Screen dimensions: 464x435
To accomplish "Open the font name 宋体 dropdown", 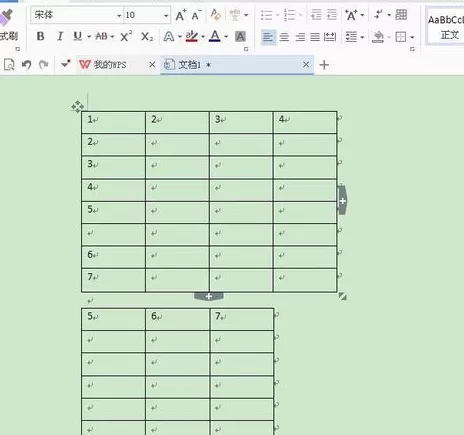I will click(119, 16).
